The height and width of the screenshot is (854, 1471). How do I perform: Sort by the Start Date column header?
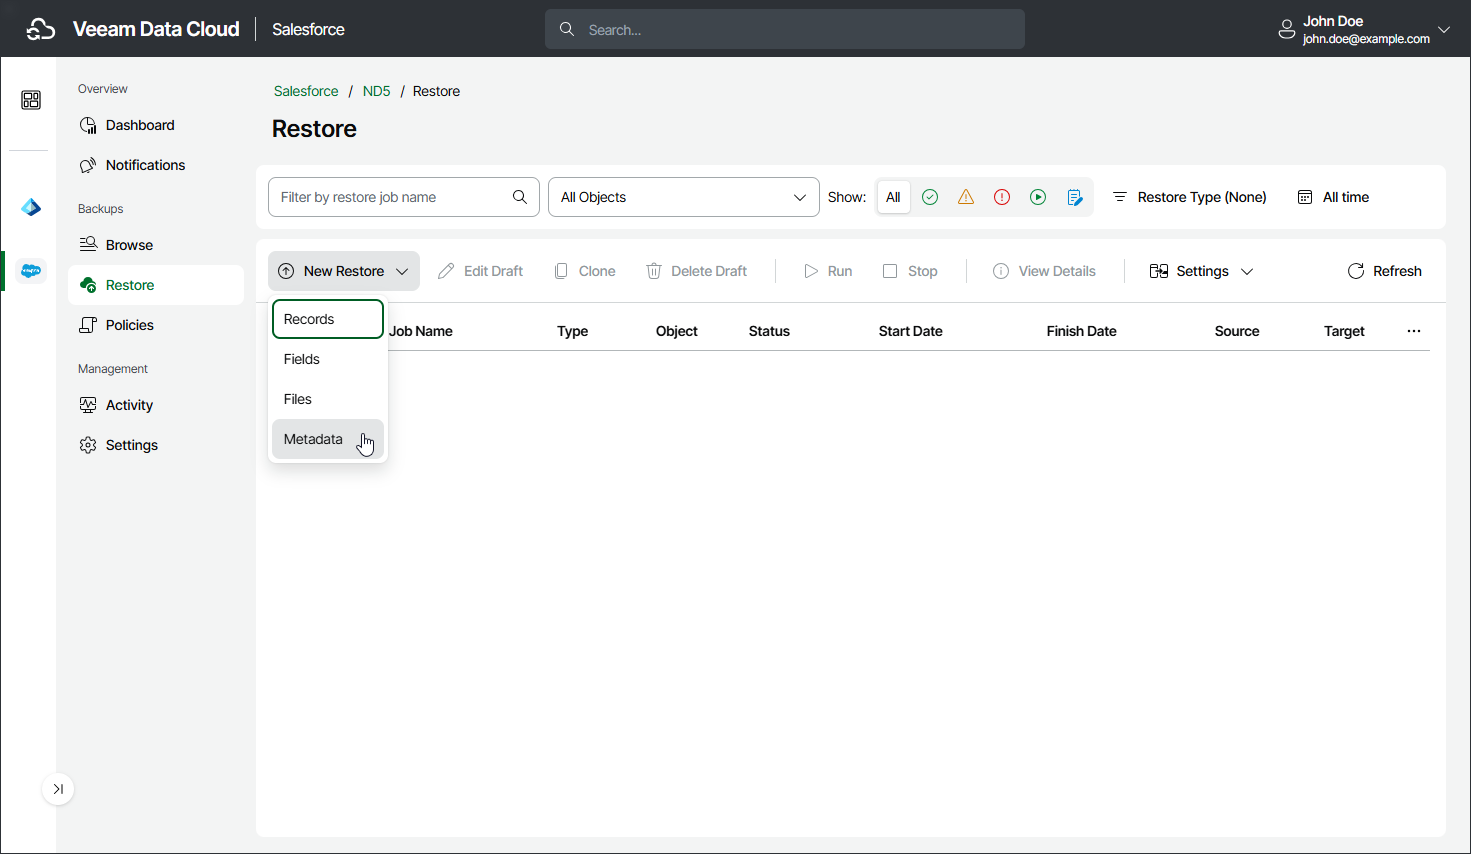[911, 331]
